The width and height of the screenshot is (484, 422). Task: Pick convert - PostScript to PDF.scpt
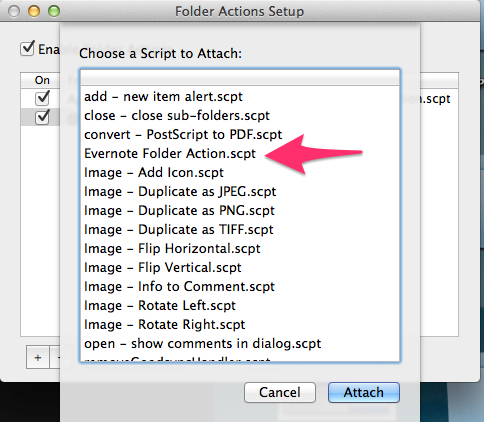point(240,135)
